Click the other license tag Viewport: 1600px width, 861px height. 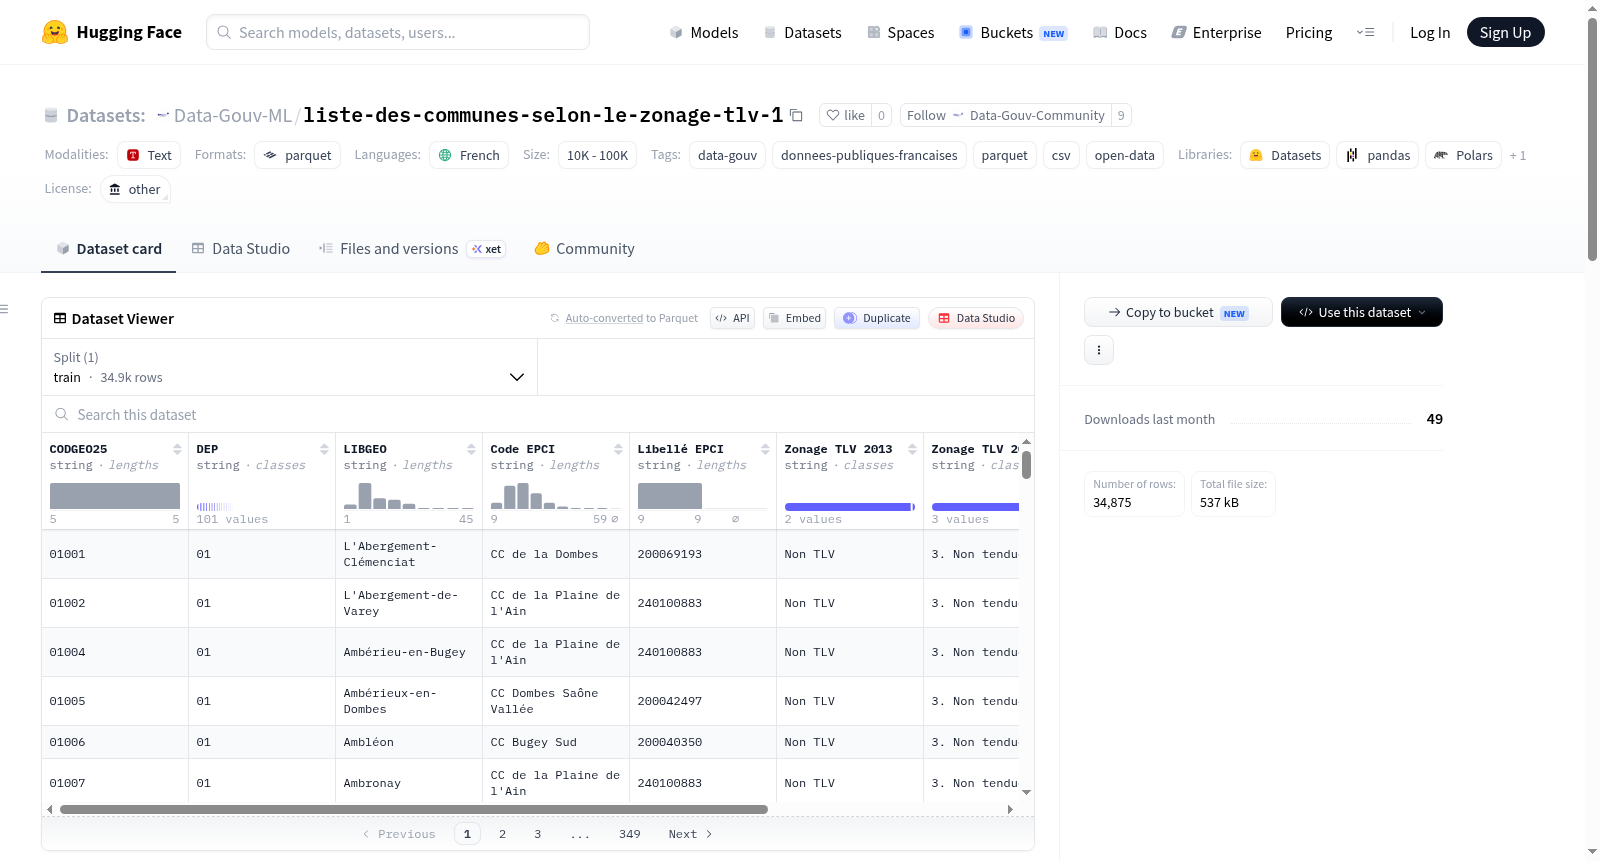[135, 189]
